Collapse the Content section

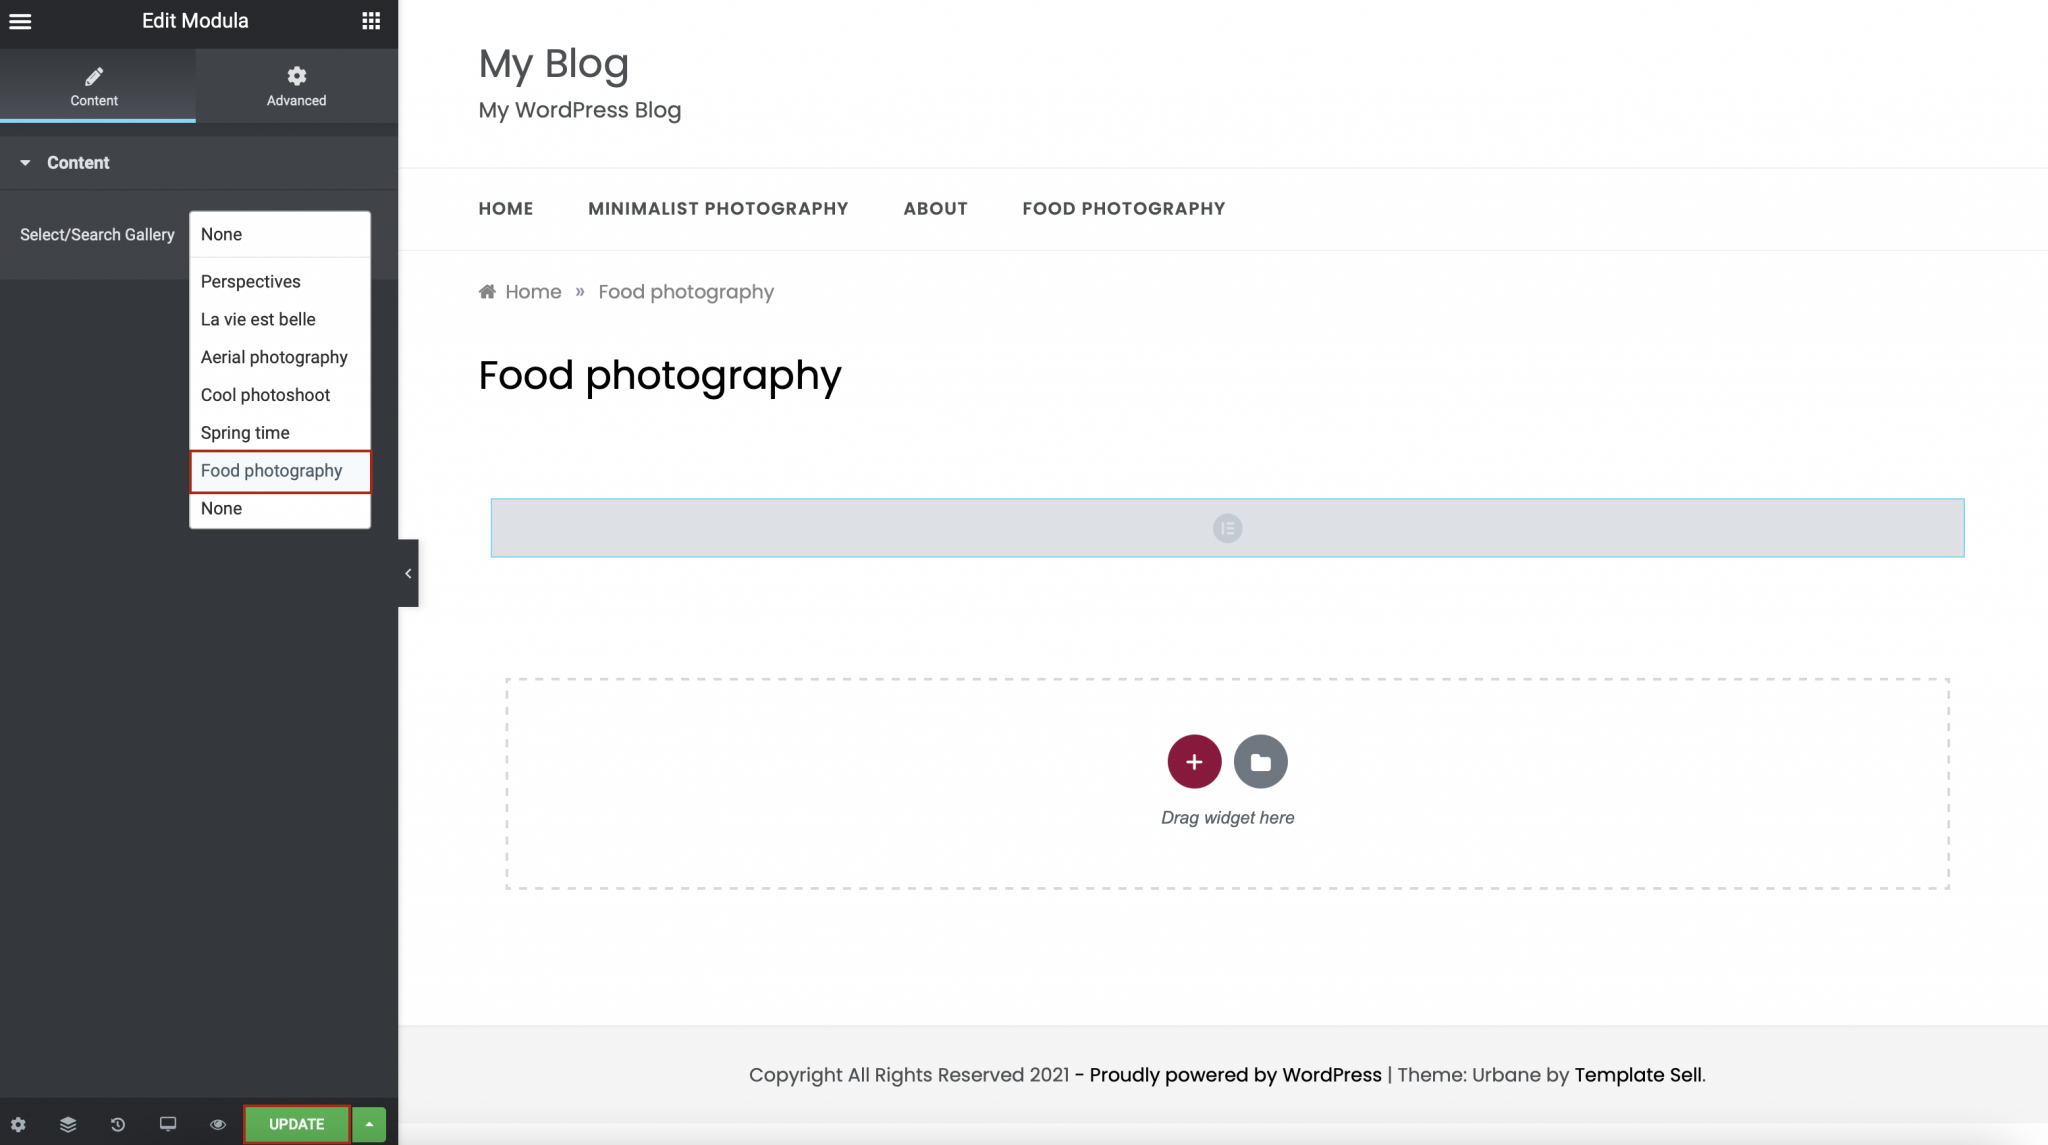click(x=26, y=163)
